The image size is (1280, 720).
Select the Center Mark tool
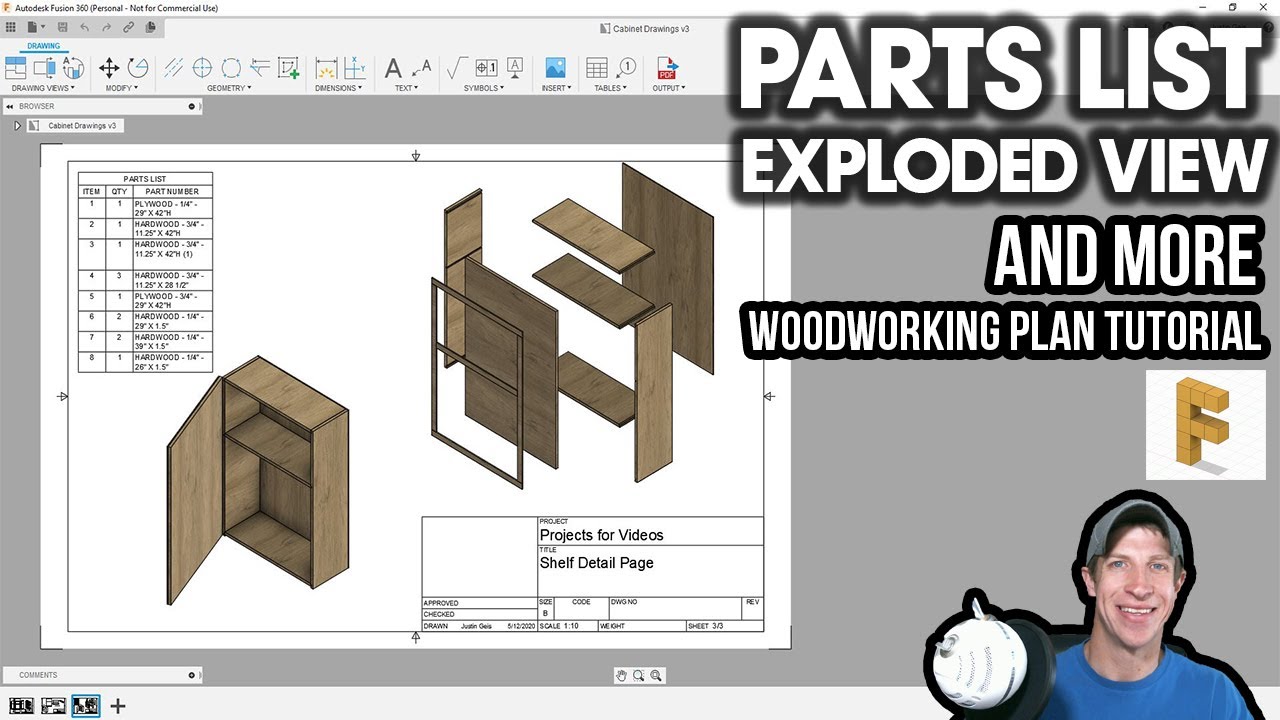[202, 68]
